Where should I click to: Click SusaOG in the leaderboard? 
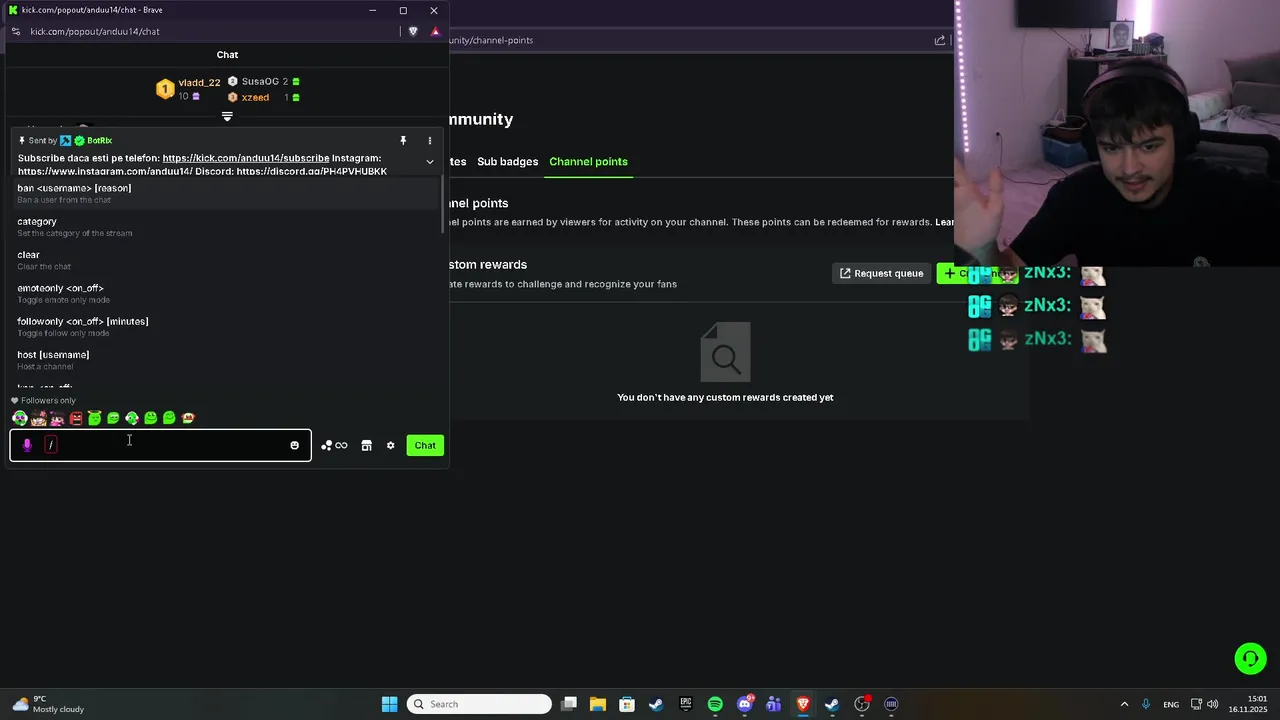point(260,81)
